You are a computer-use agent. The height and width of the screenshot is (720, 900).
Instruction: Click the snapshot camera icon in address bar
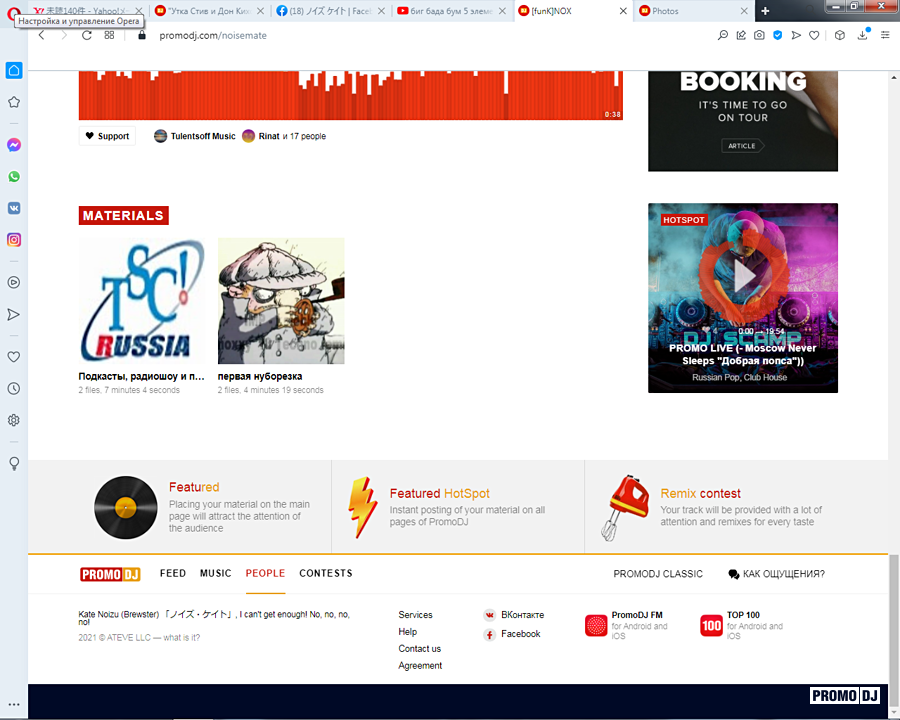[x=759, y=35]
